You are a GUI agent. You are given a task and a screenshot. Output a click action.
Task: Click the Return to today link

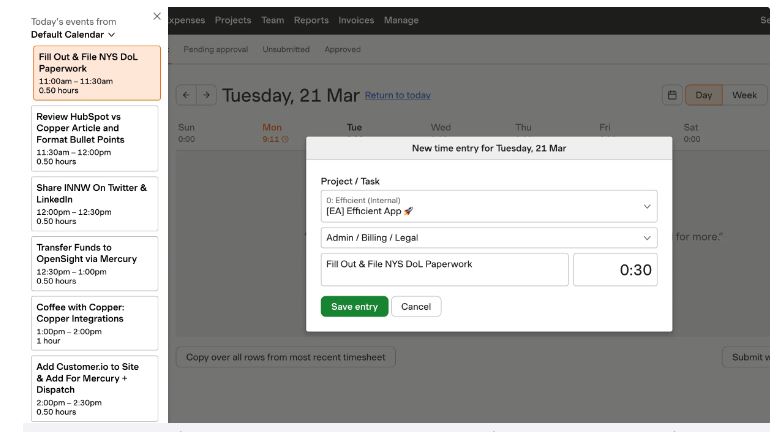[397, 95]
